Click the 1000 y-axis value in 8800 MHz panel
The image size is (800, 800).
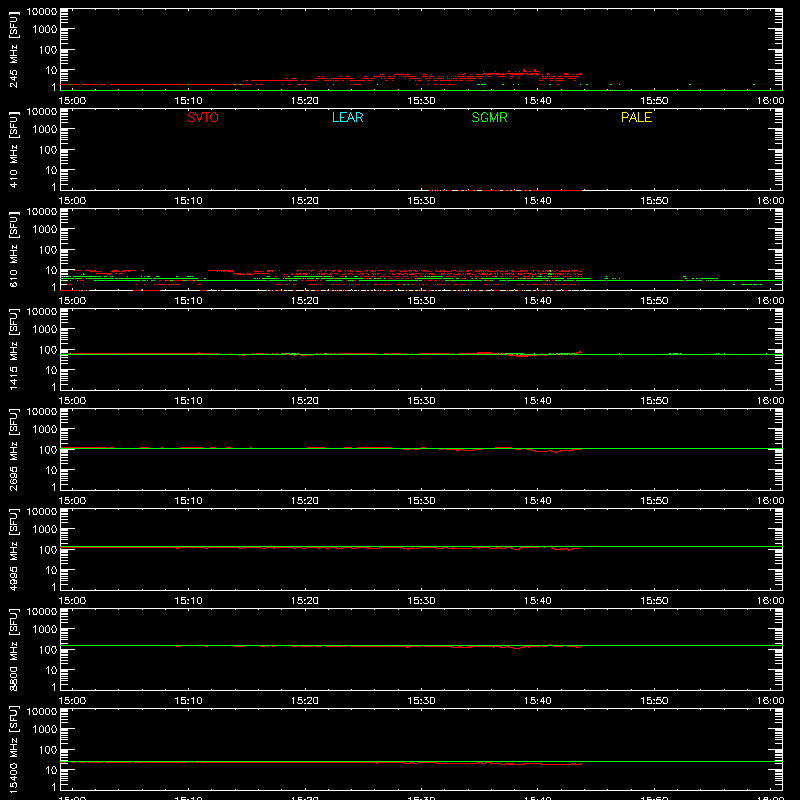(x=45, y=629)
